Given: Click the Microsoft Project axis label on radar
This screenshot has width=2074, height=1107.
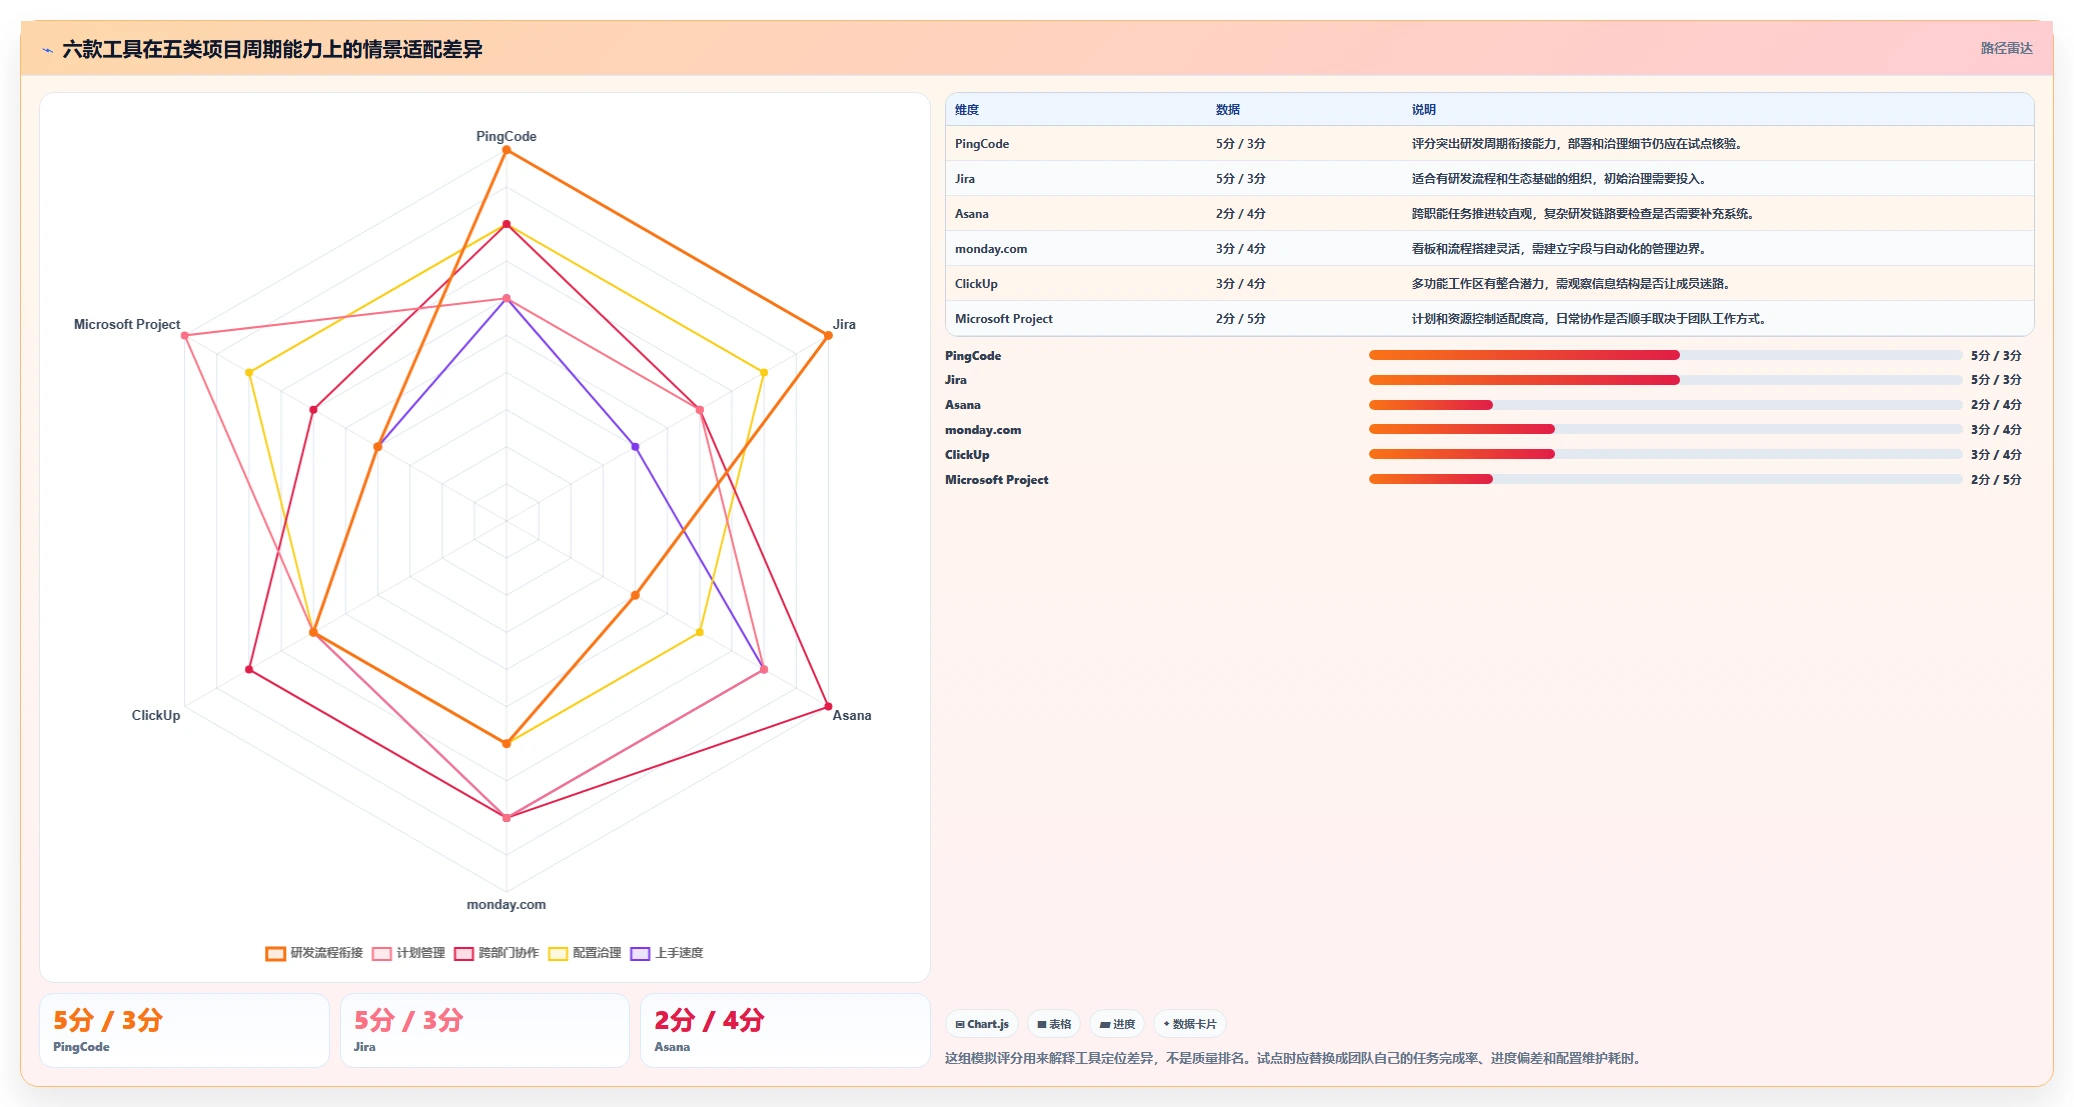Looking at the screenshot, I should 127,324.
